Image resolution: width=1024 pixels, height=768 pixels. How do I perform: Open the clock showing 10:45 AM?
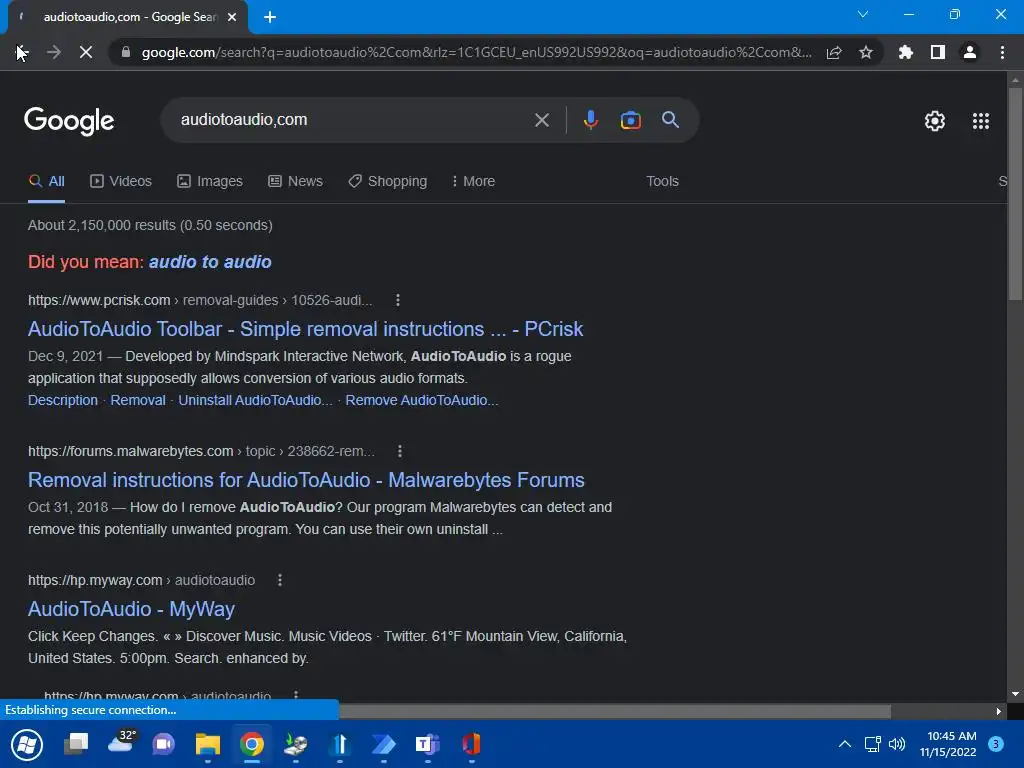948,744
